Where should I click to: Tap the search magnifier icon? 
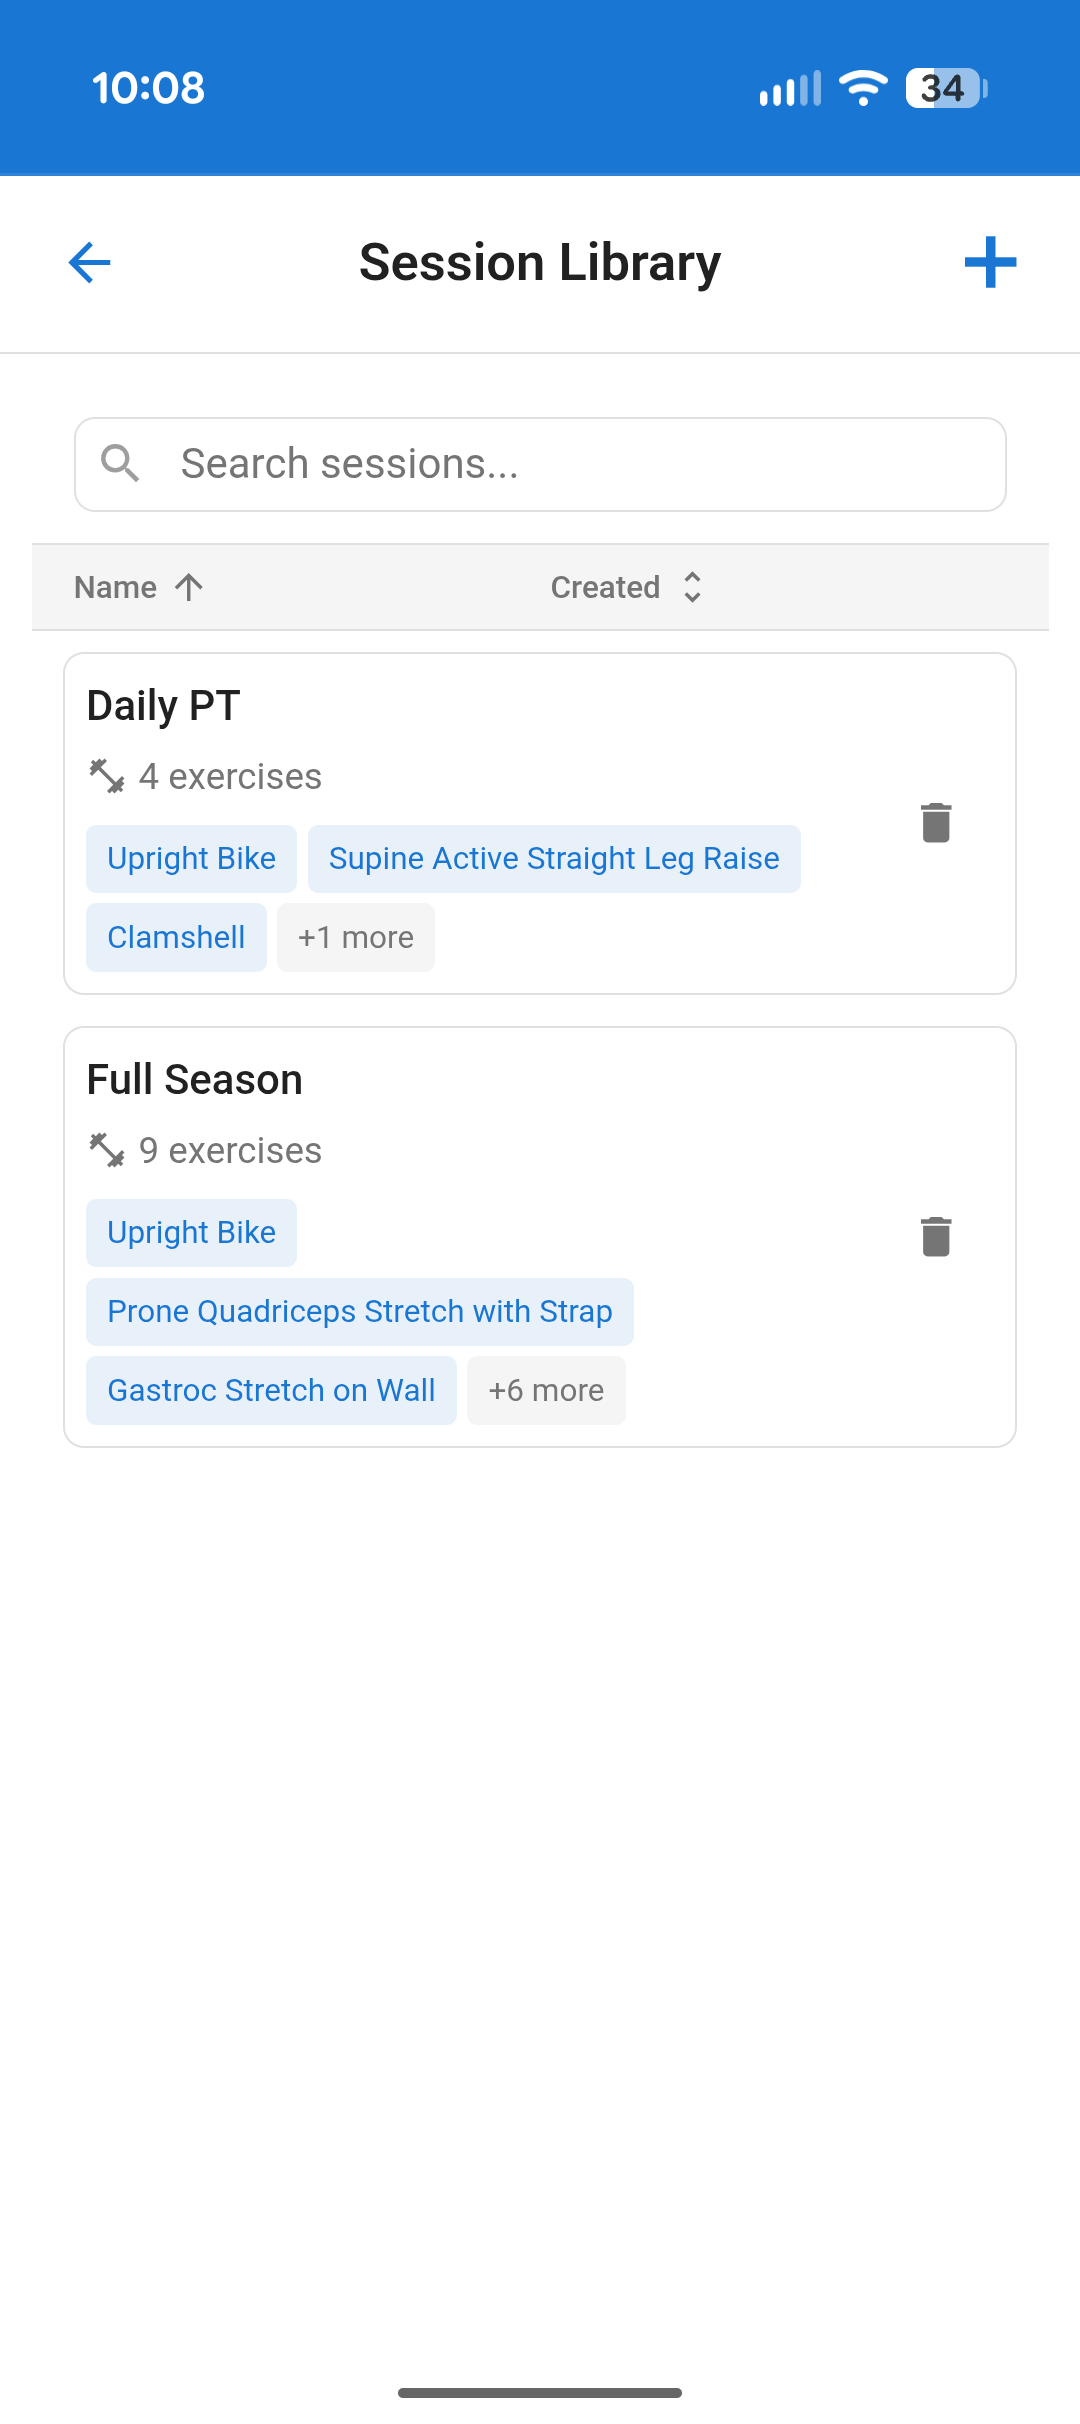click(120, 464)
